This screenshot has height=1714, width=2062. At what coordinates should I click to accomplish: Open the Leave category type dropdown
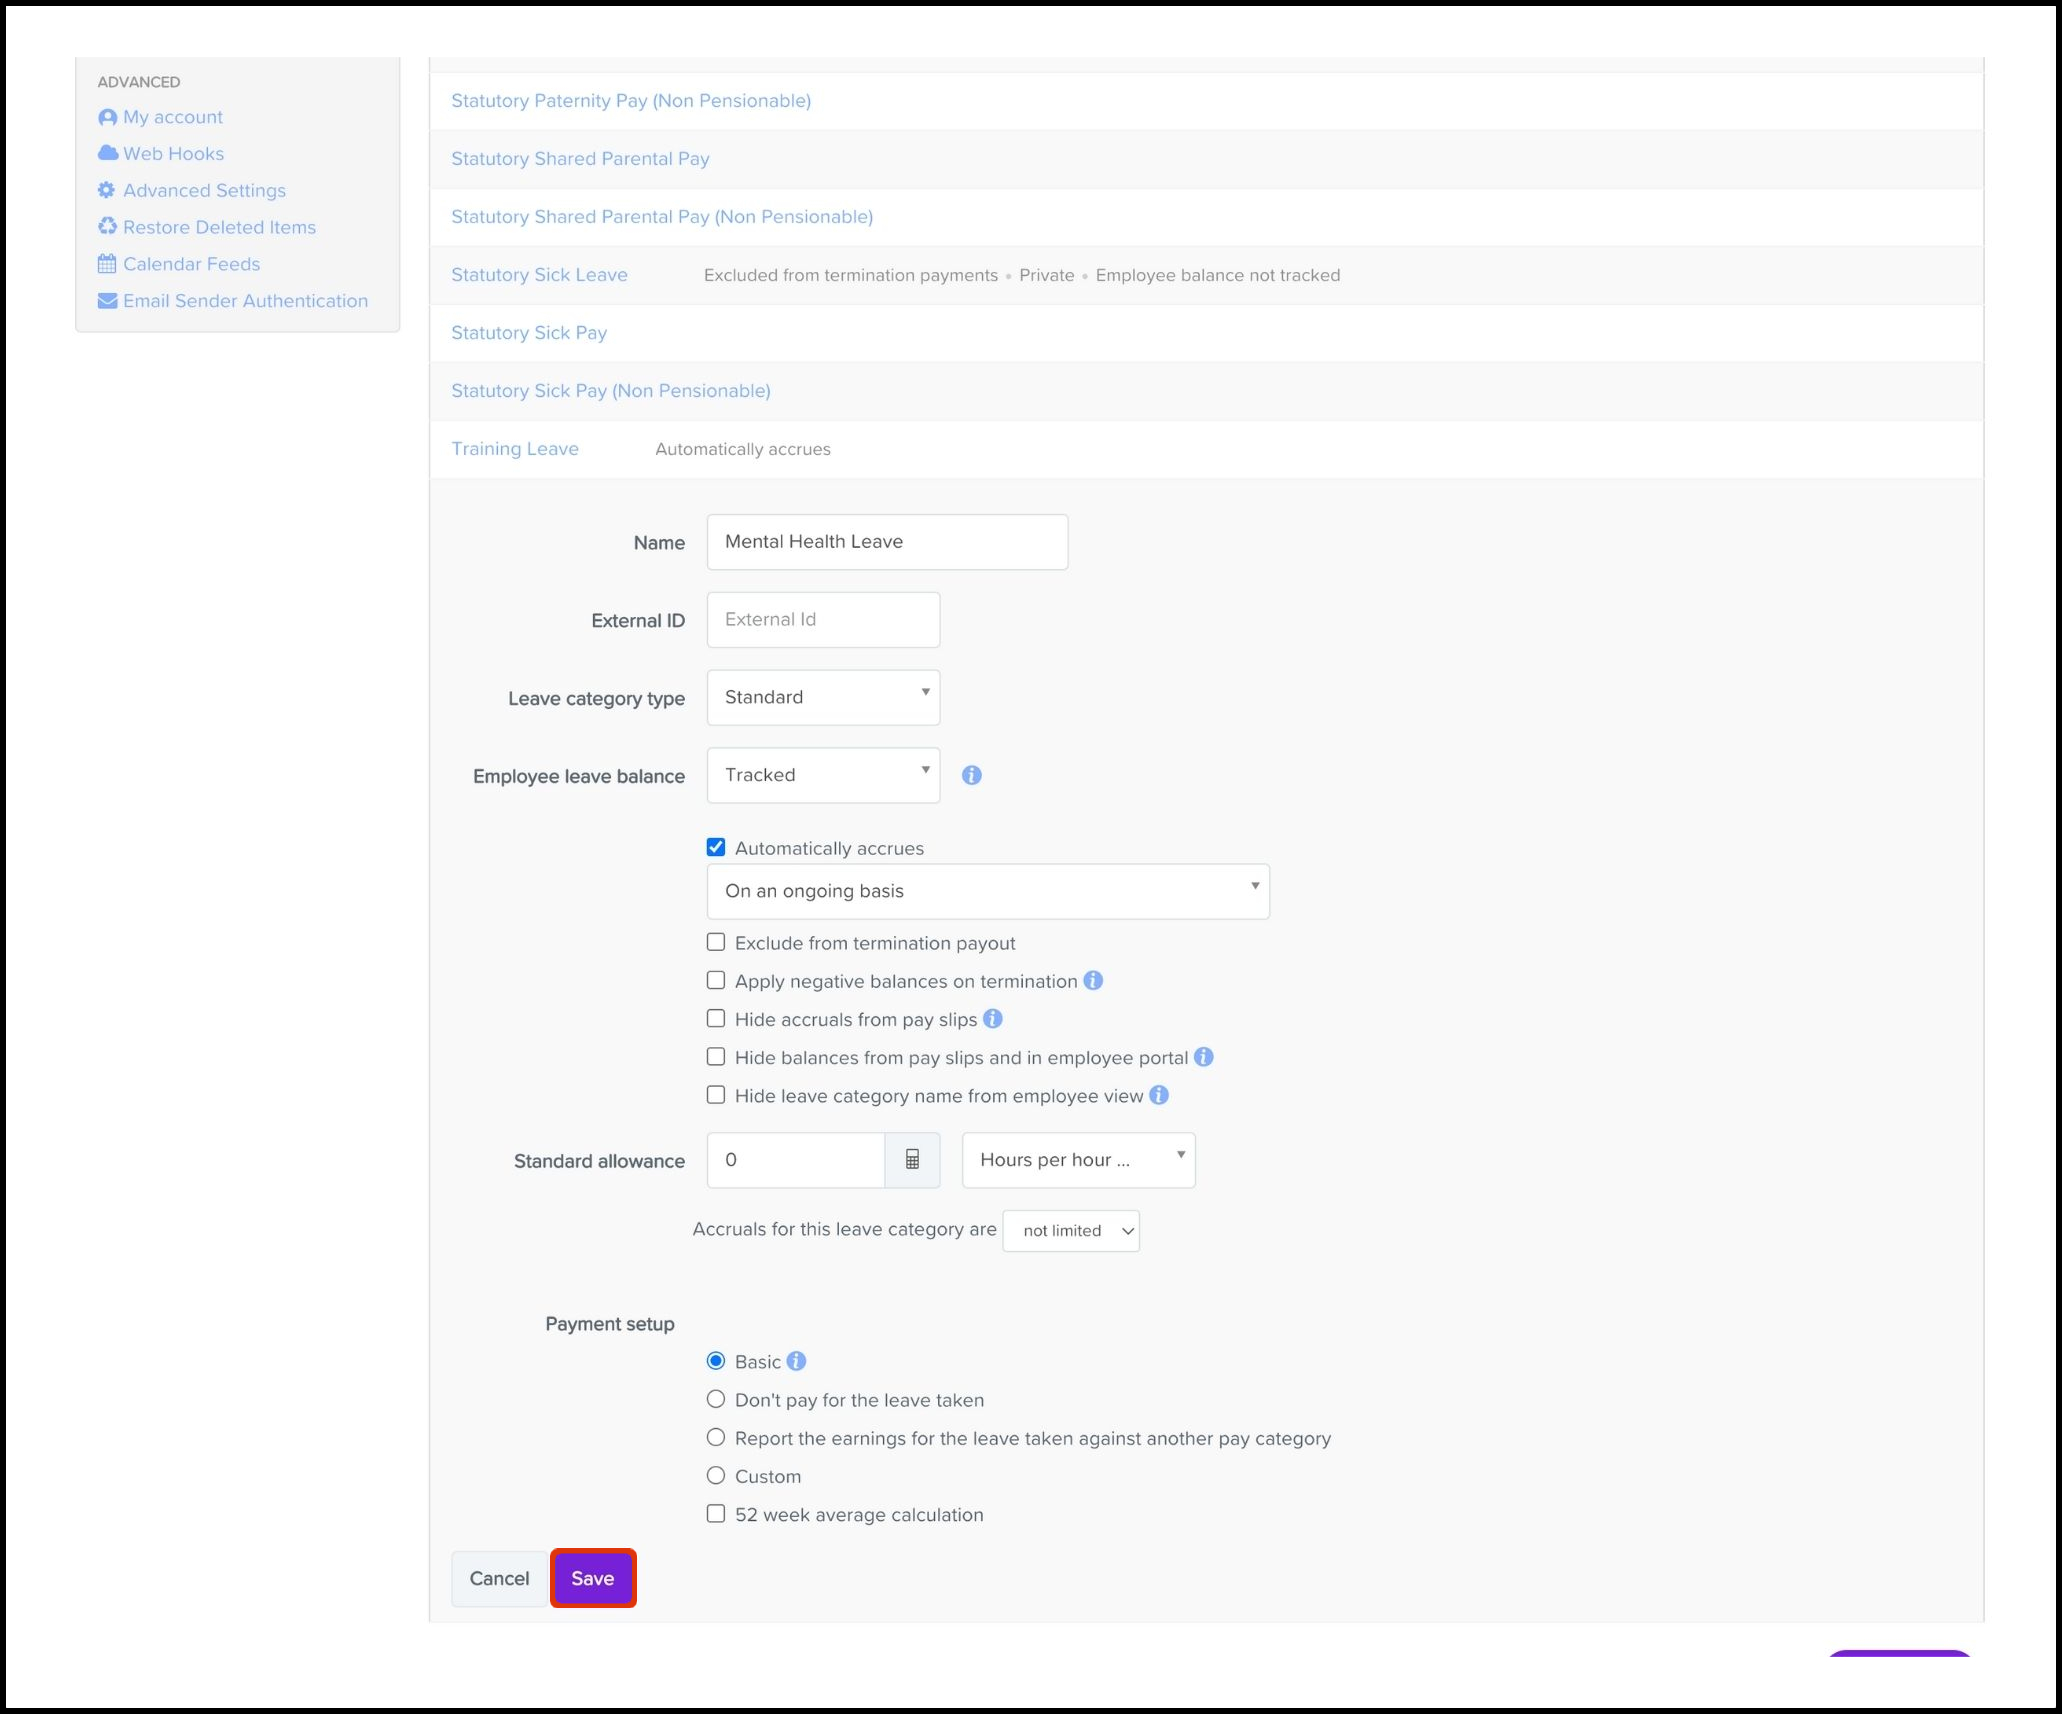[x=823, y=697]
